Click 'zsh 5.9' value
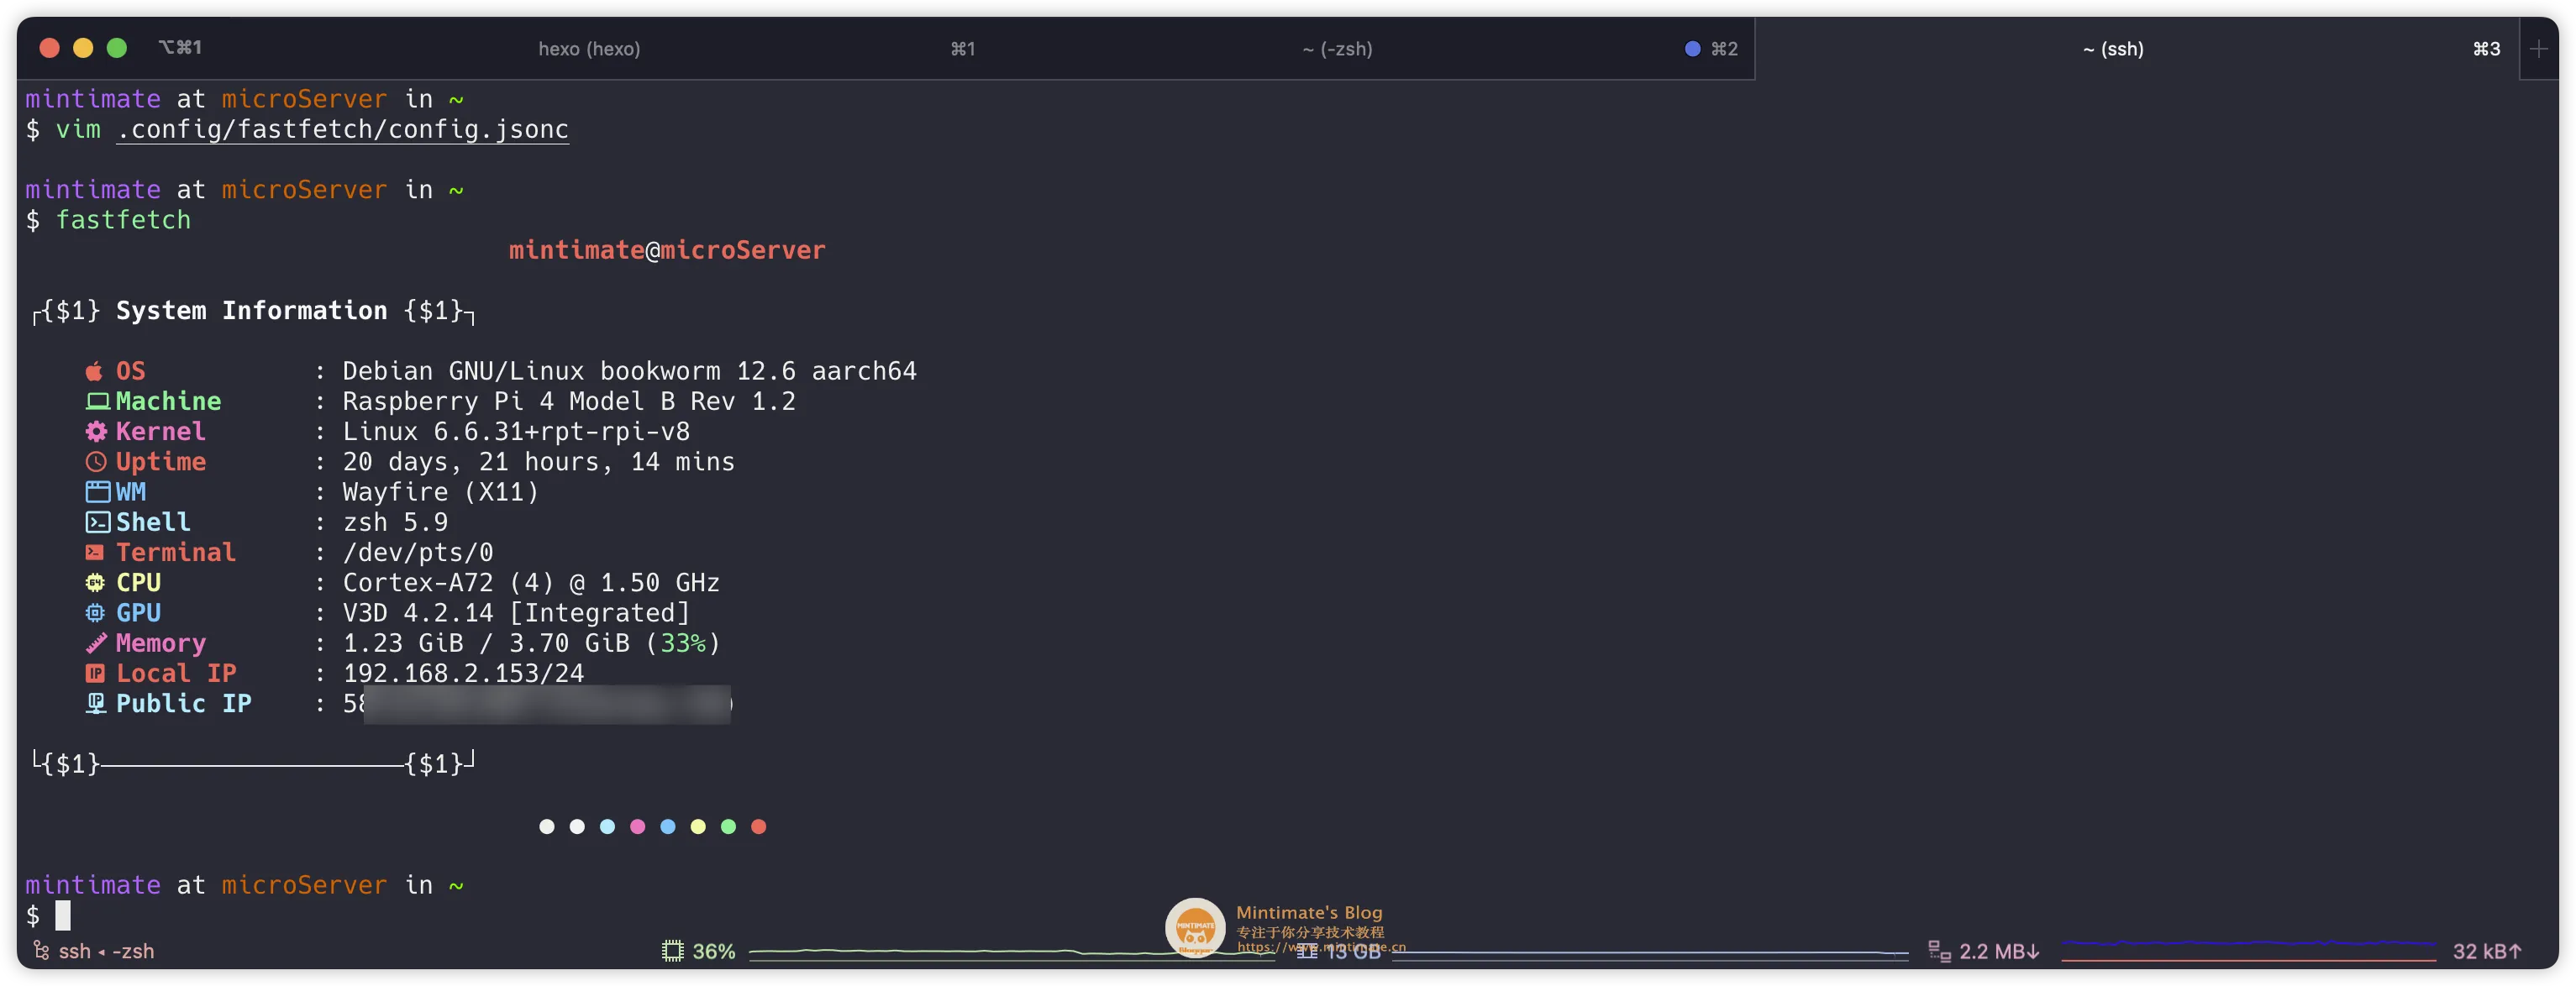The height and width of the screenshot is (986, 2576). pyautogui.click(x=395, y=522)
